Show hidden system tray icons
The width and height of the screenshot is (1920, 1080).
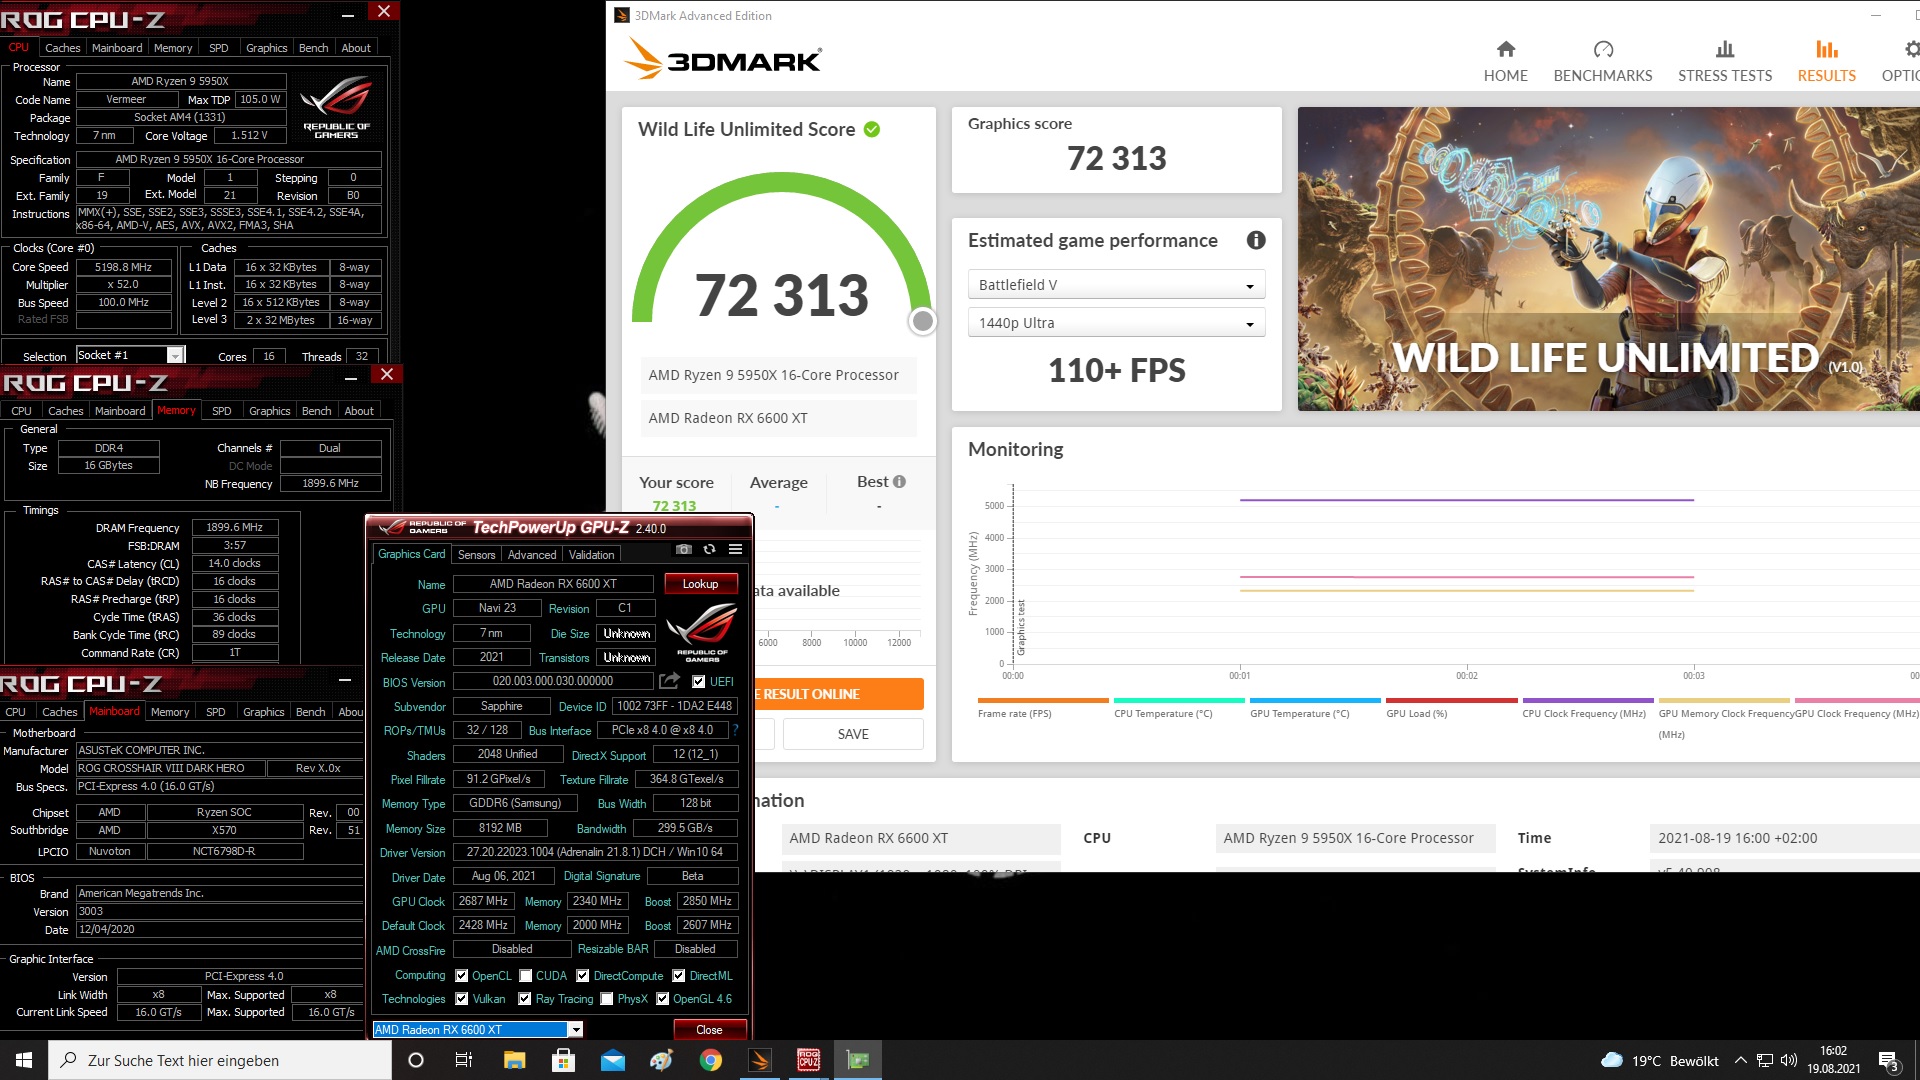[1740, 1060]
